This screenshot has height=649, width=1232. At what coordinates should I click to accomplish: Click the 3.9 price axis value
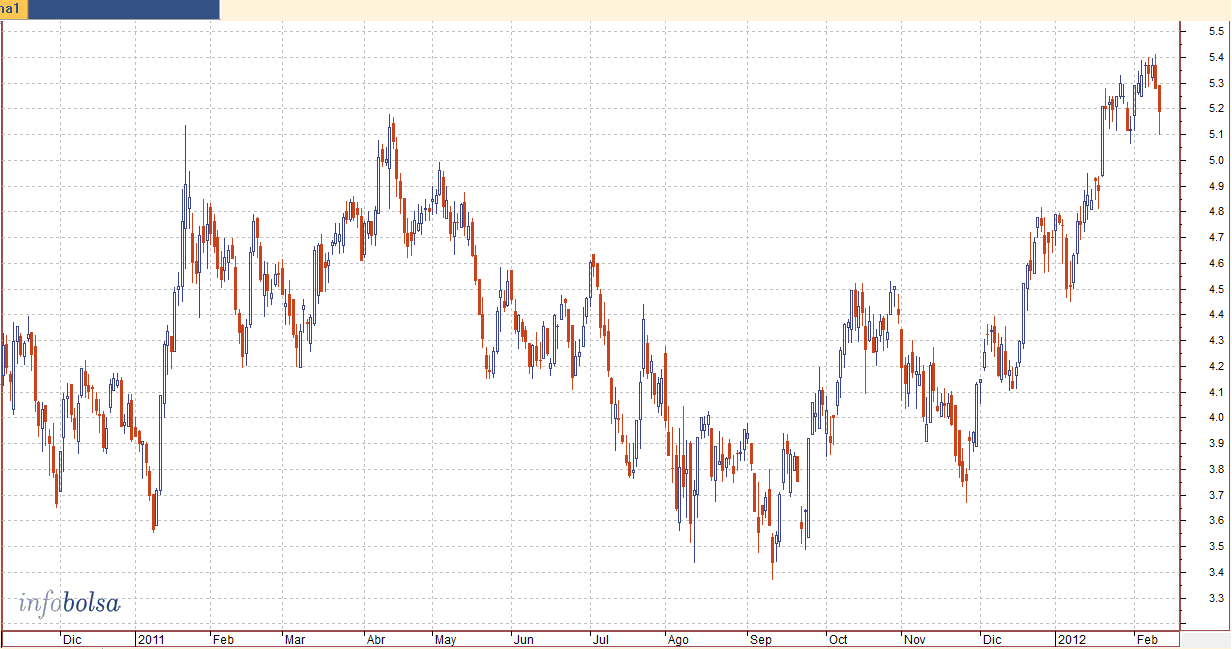pos(1216,443)
